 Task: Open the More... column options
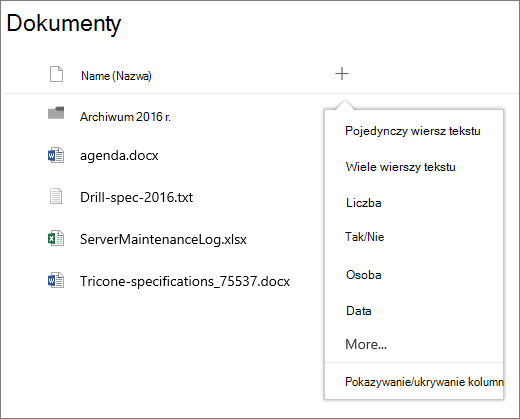coord(366,344)
